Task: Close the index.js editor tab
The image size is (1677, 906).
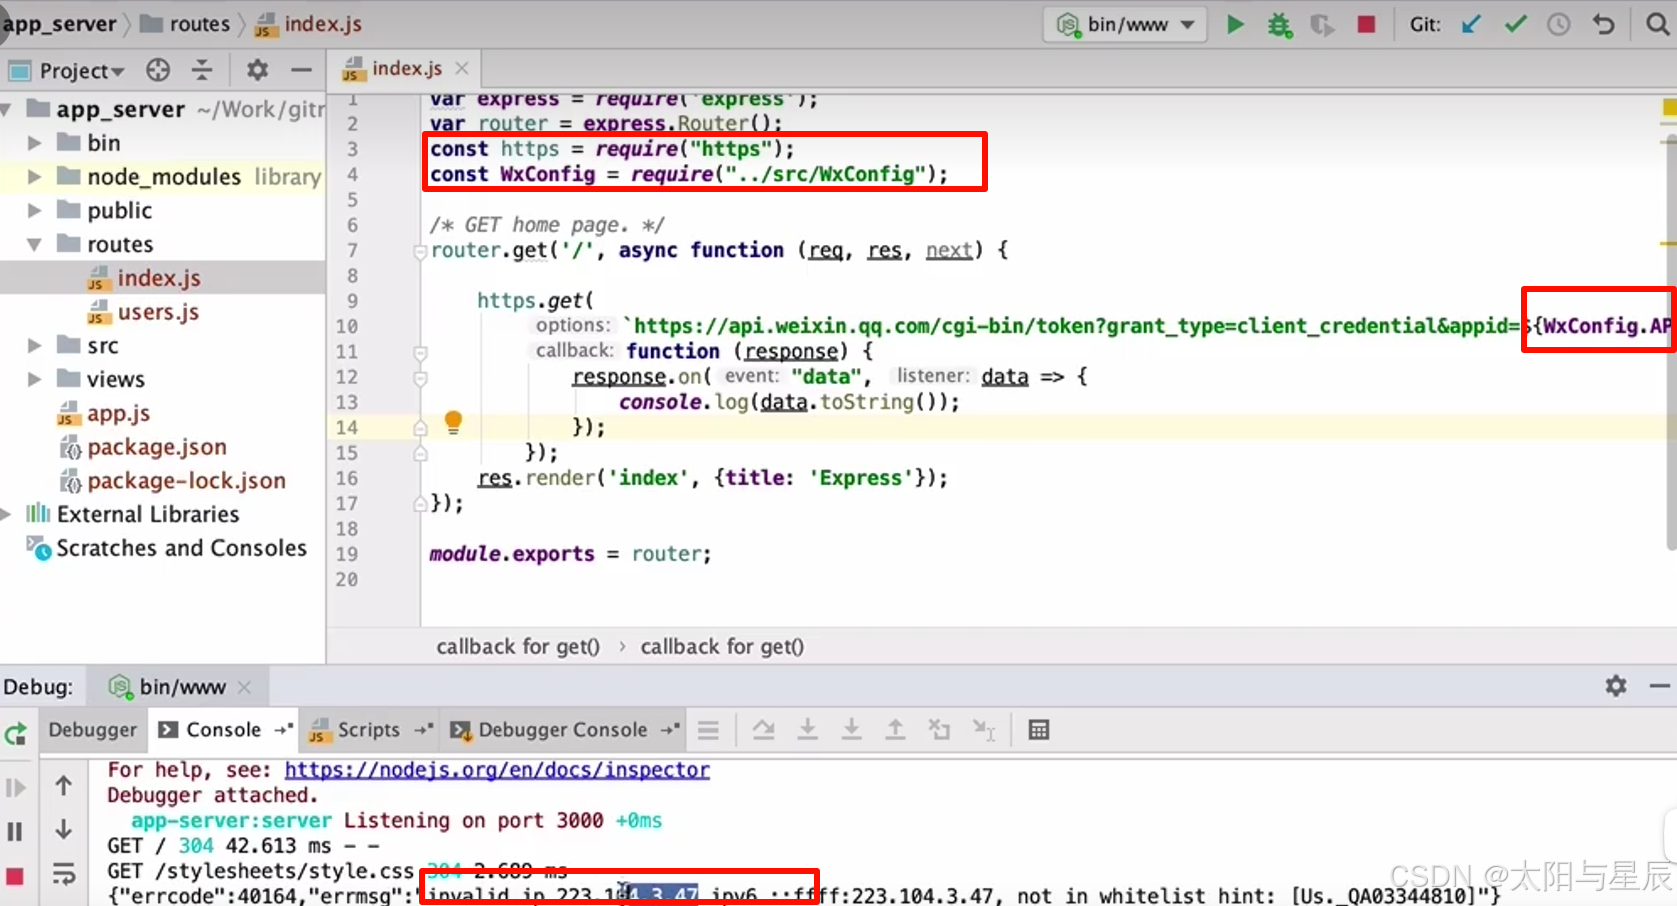Action: pos(462,68)
